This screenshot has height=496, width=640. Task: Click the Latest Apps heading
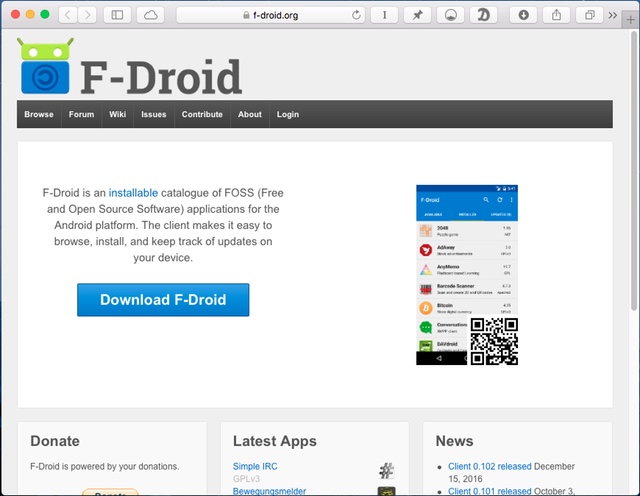pos(275,441)
